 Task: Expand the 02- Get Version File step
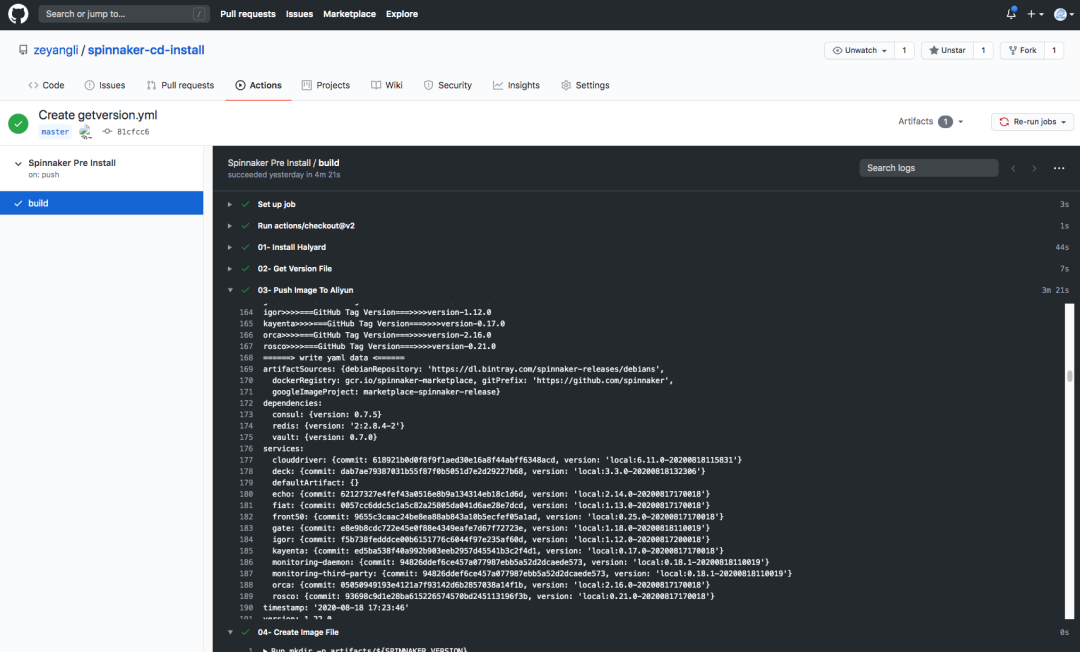coord(230,269)
